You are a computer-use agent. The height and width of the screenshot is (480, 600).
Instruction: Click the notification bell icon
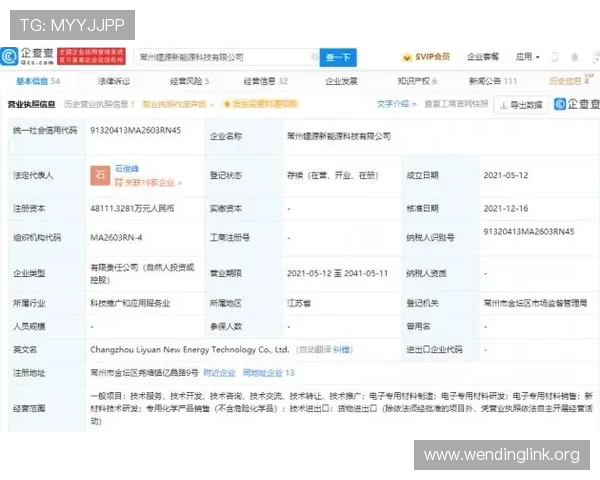click(x=574, y=57)
